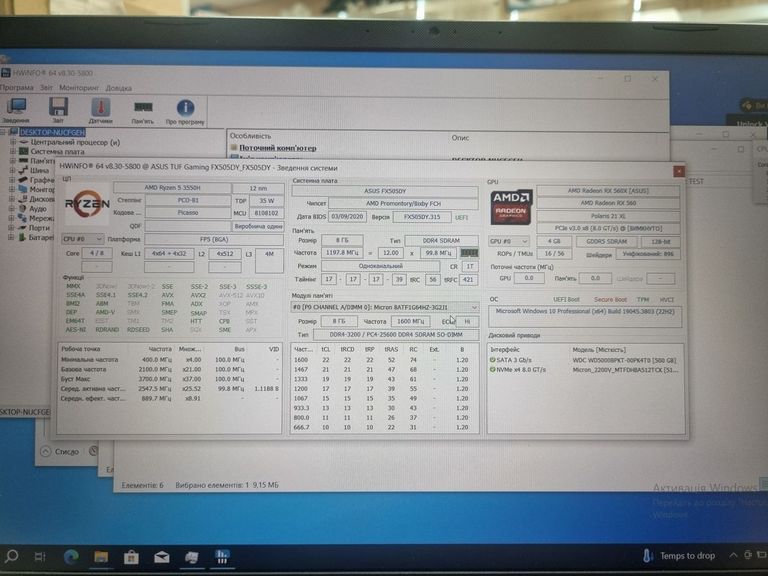Click the Пам'ять memory toolbar icon
Screen dimensions: 768x576
(x=143, y=109)
